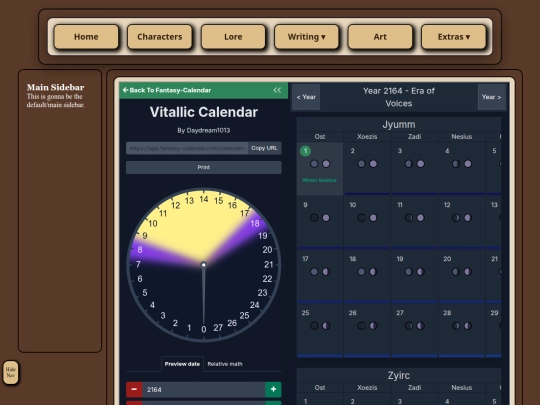Click second moon icon on Jyumm day 1
The height and width of the screenshot is (405, 540).
click(326, 164)
